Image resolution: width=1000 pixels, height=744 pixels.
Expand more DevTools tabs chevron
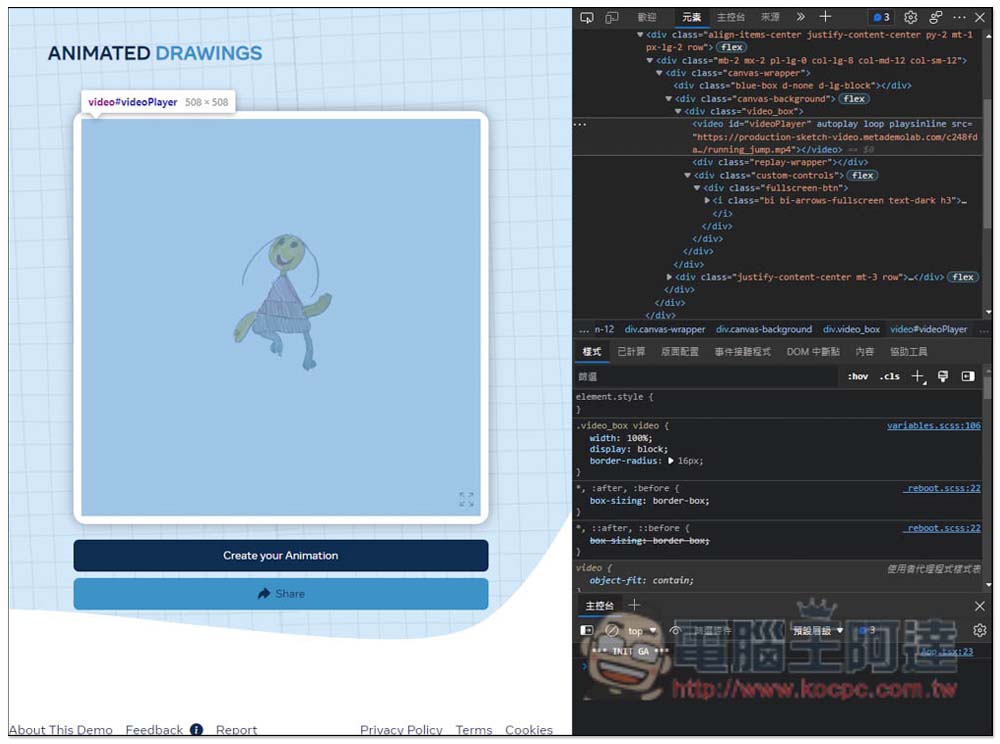(800, 17)
